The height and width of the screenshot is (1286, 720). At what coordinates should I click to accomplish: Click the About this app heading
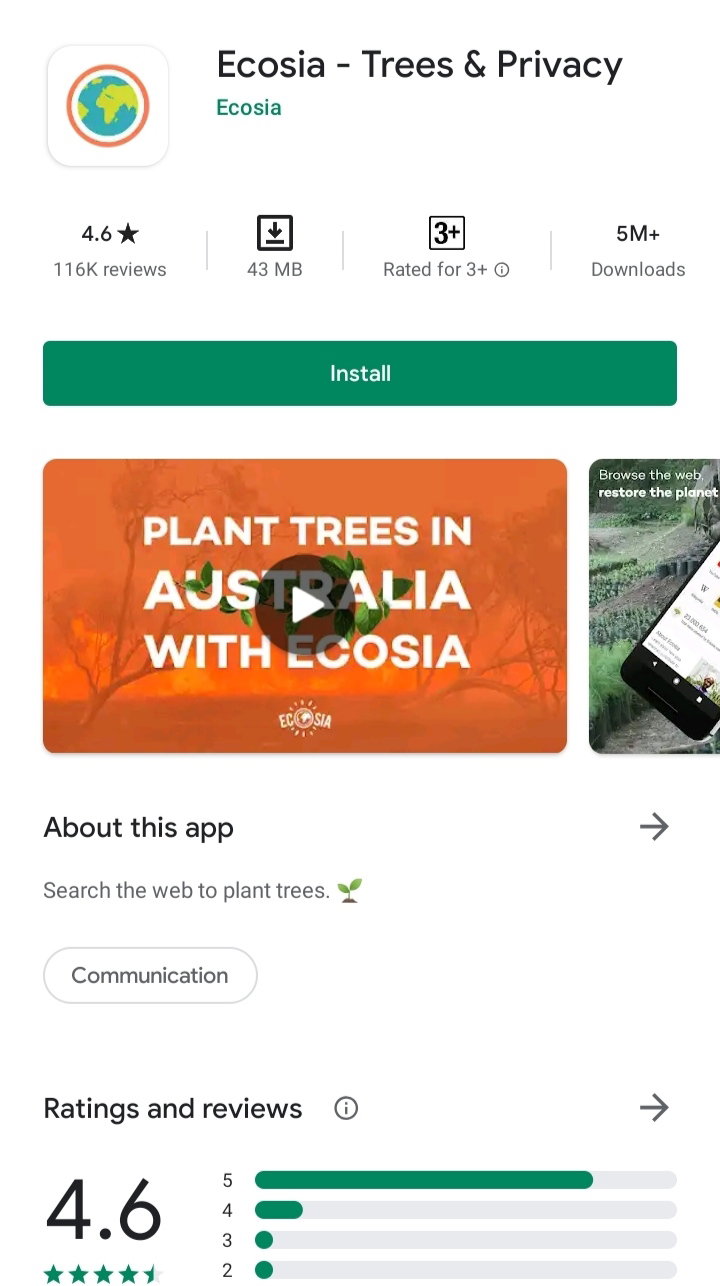[138, 828]
